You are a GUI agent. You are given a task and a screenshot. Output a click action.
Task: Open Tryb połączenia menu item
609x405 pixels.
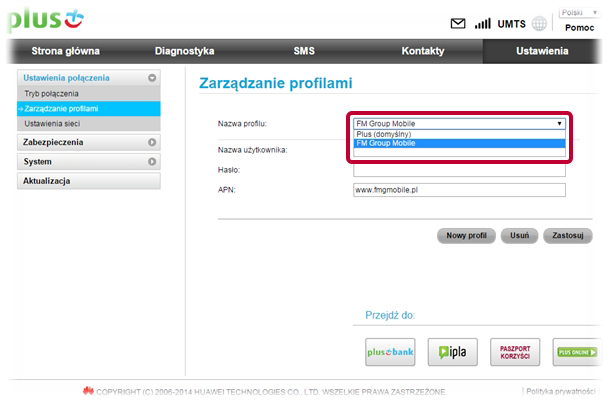89,94
